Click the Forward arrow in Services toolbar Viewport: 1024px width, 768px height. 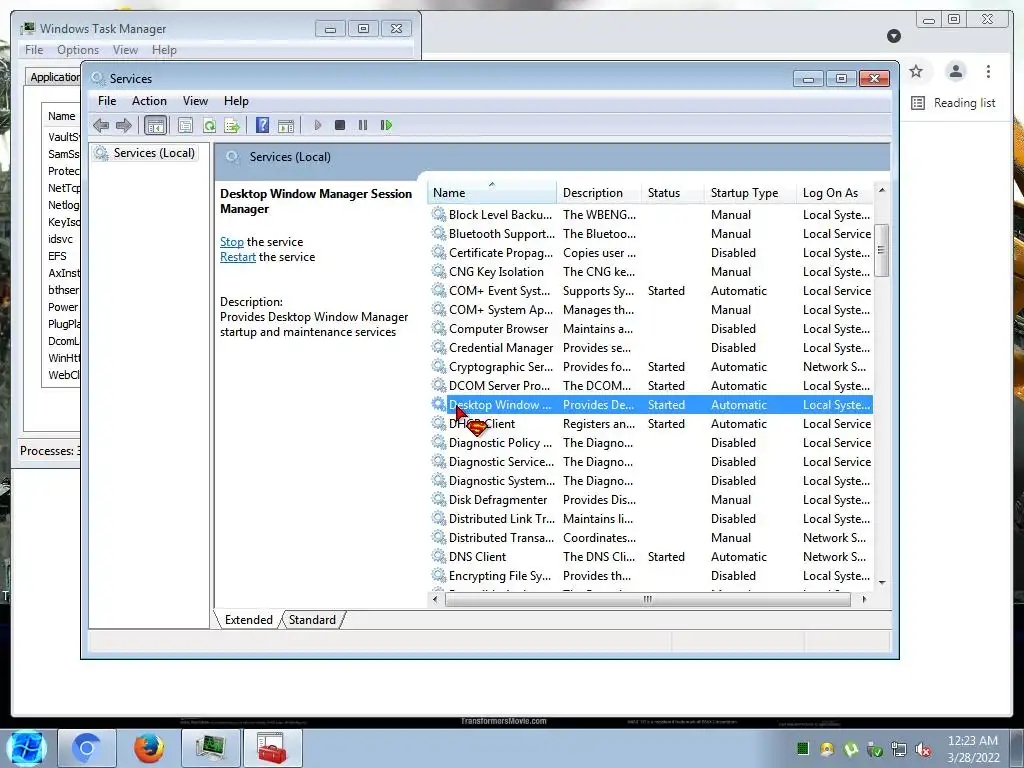tap(123, 125)
